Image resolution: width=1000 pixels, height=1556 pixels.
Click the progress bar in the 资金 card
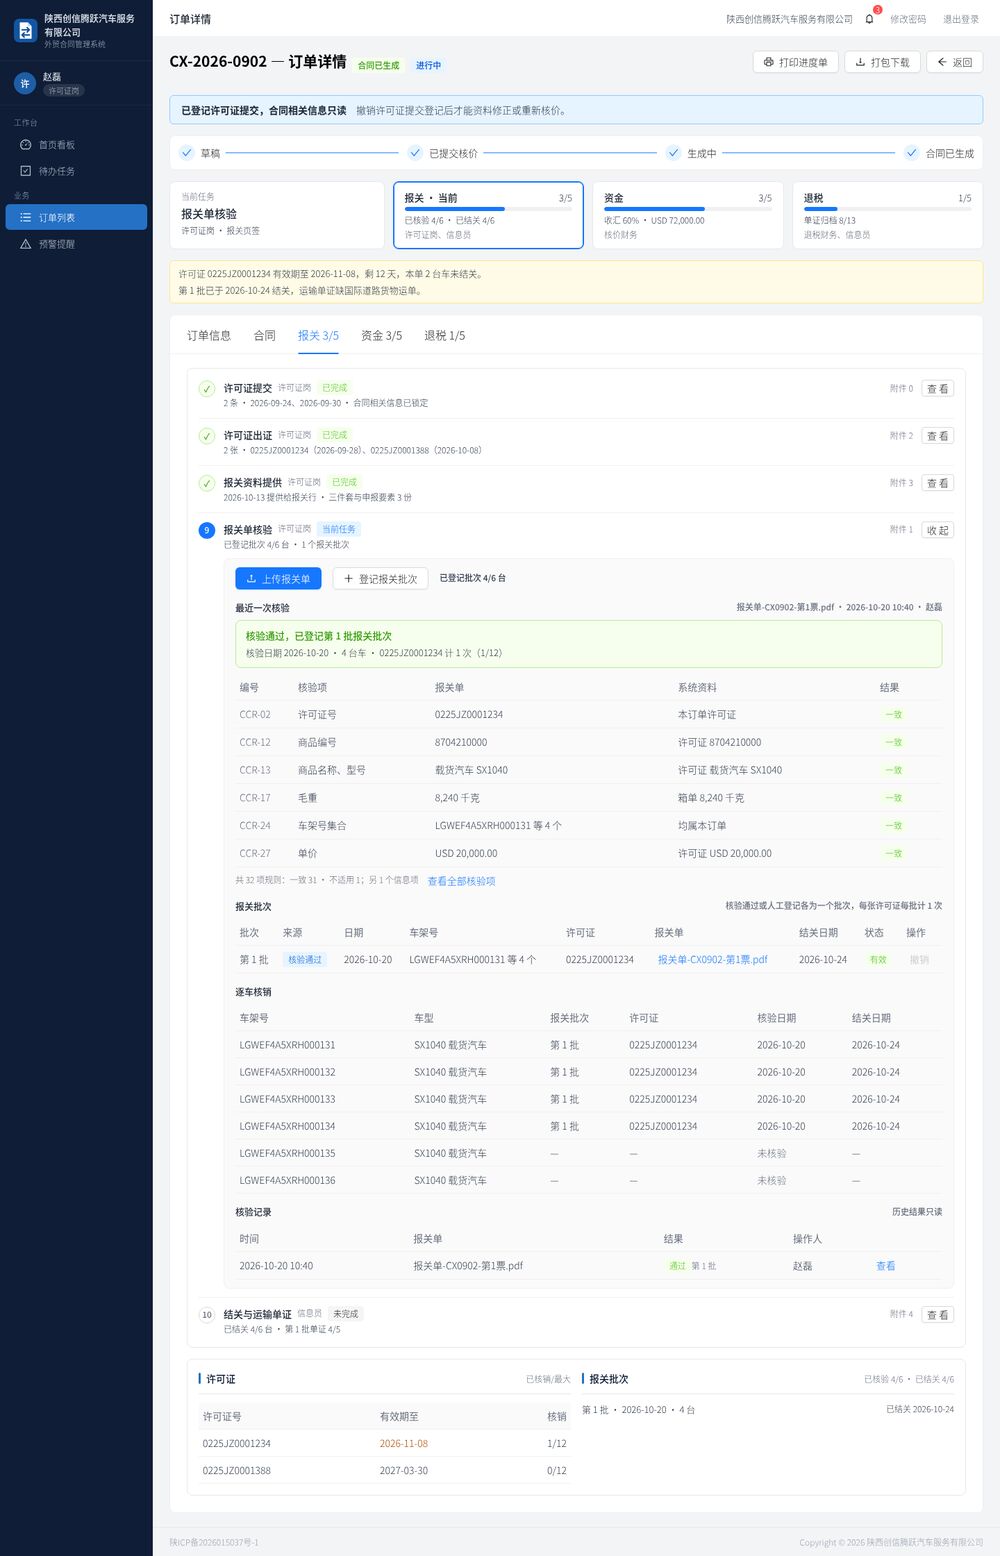tap(688, 209)
